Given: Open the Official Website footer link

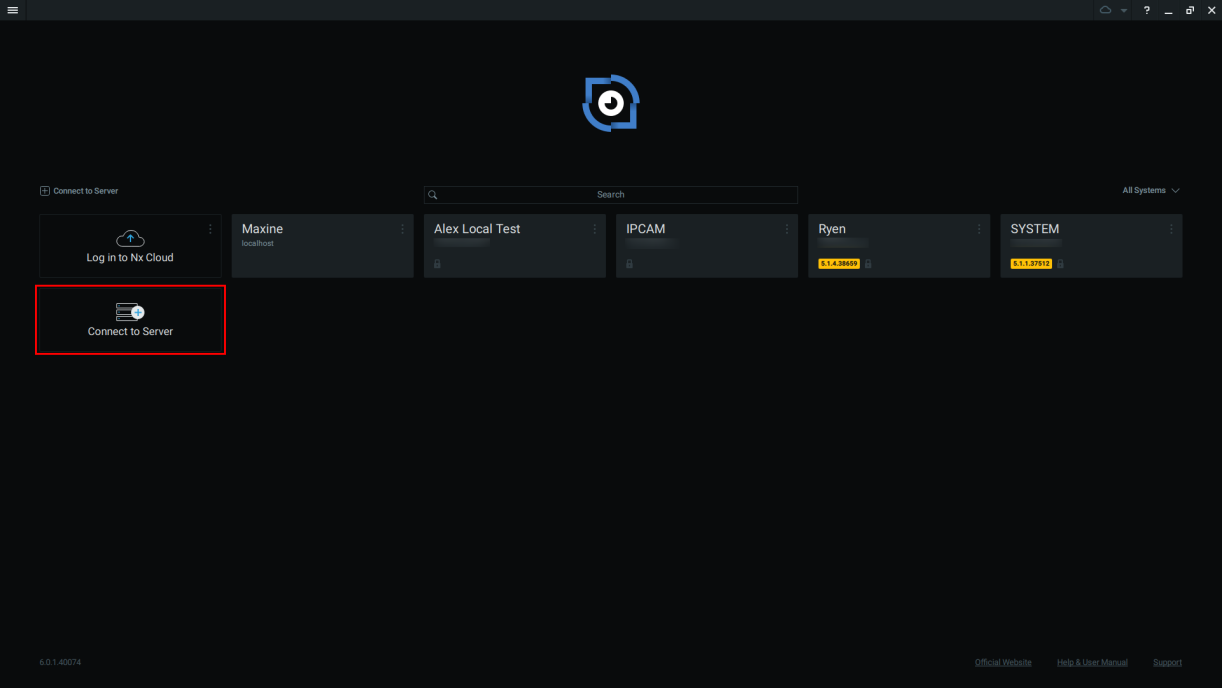Looking at the screenshot, I should [1003, 662].
